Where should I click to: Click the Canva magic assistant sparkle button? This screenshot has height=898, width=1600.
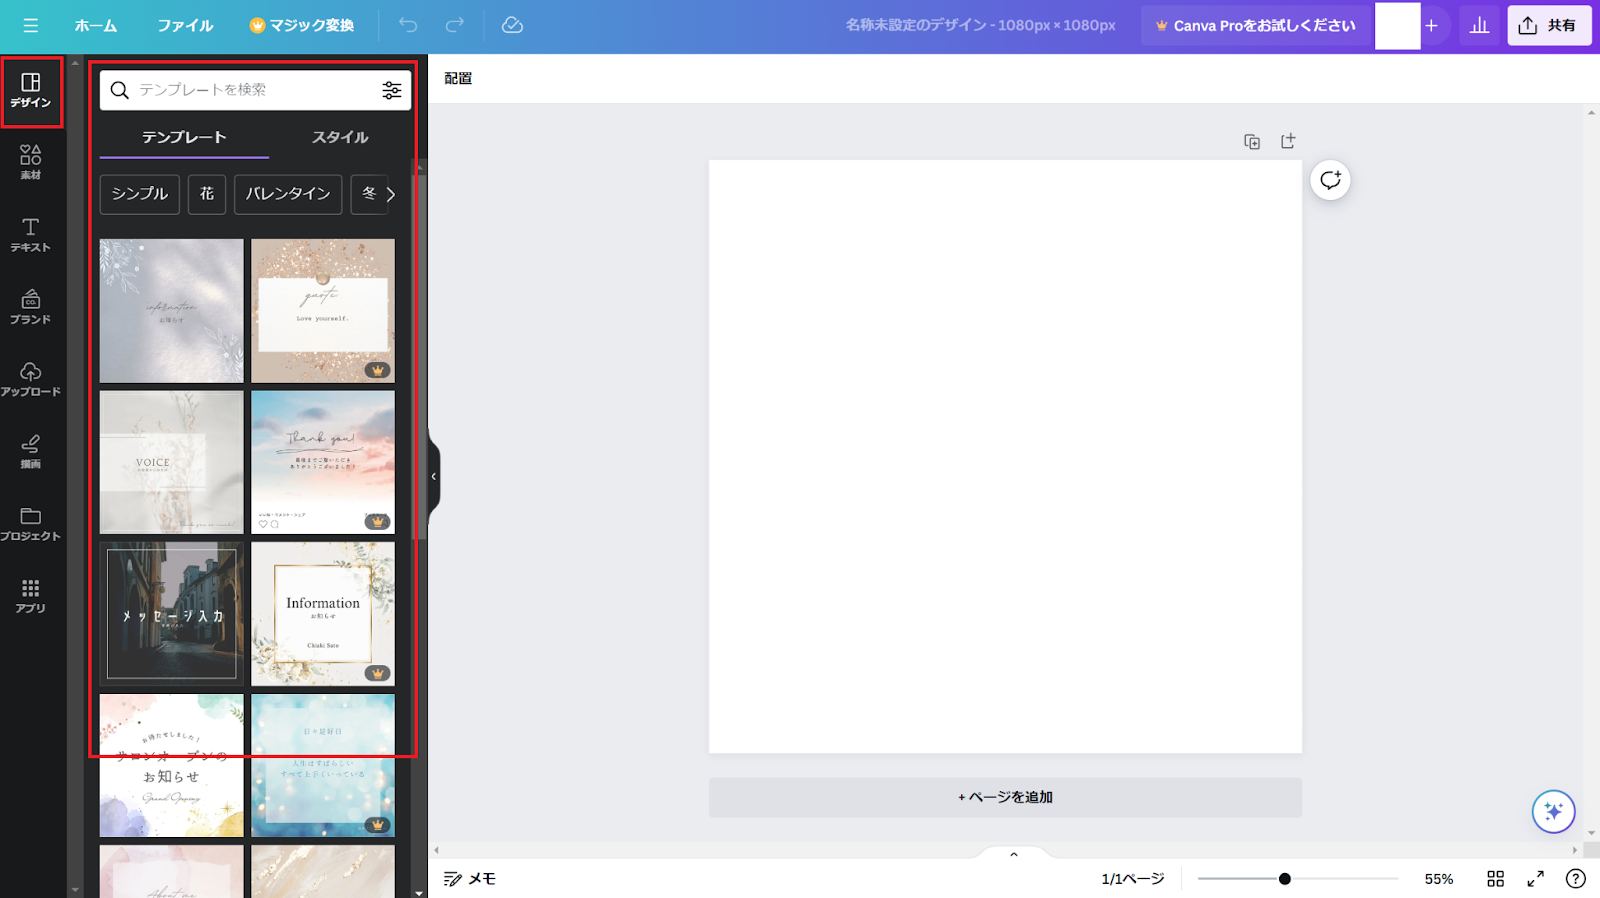tap(1553, 811)
